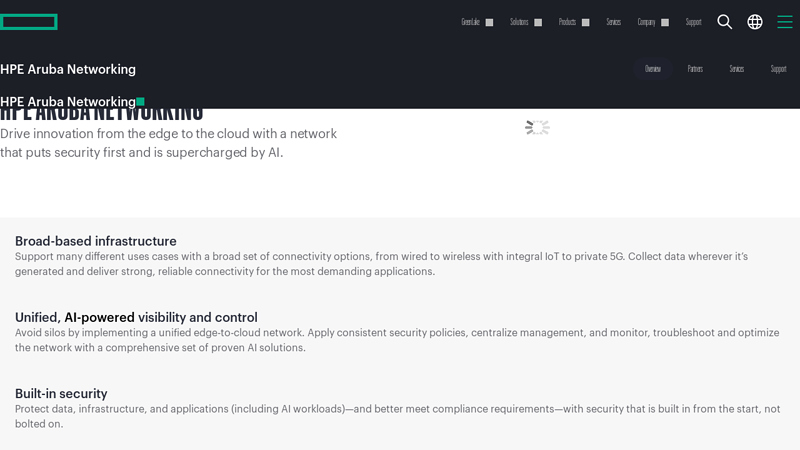Screen dimensions: 800x450
Task: Open the site search magnifier icon
Action: pyautogui.click(x=724, y=22)
